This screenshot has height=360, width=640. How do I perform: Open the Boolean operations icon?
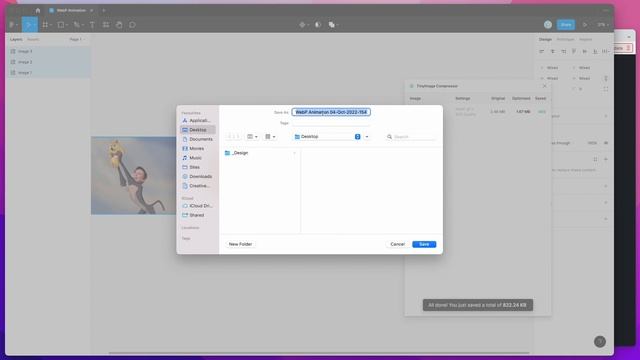pos(332,25)
